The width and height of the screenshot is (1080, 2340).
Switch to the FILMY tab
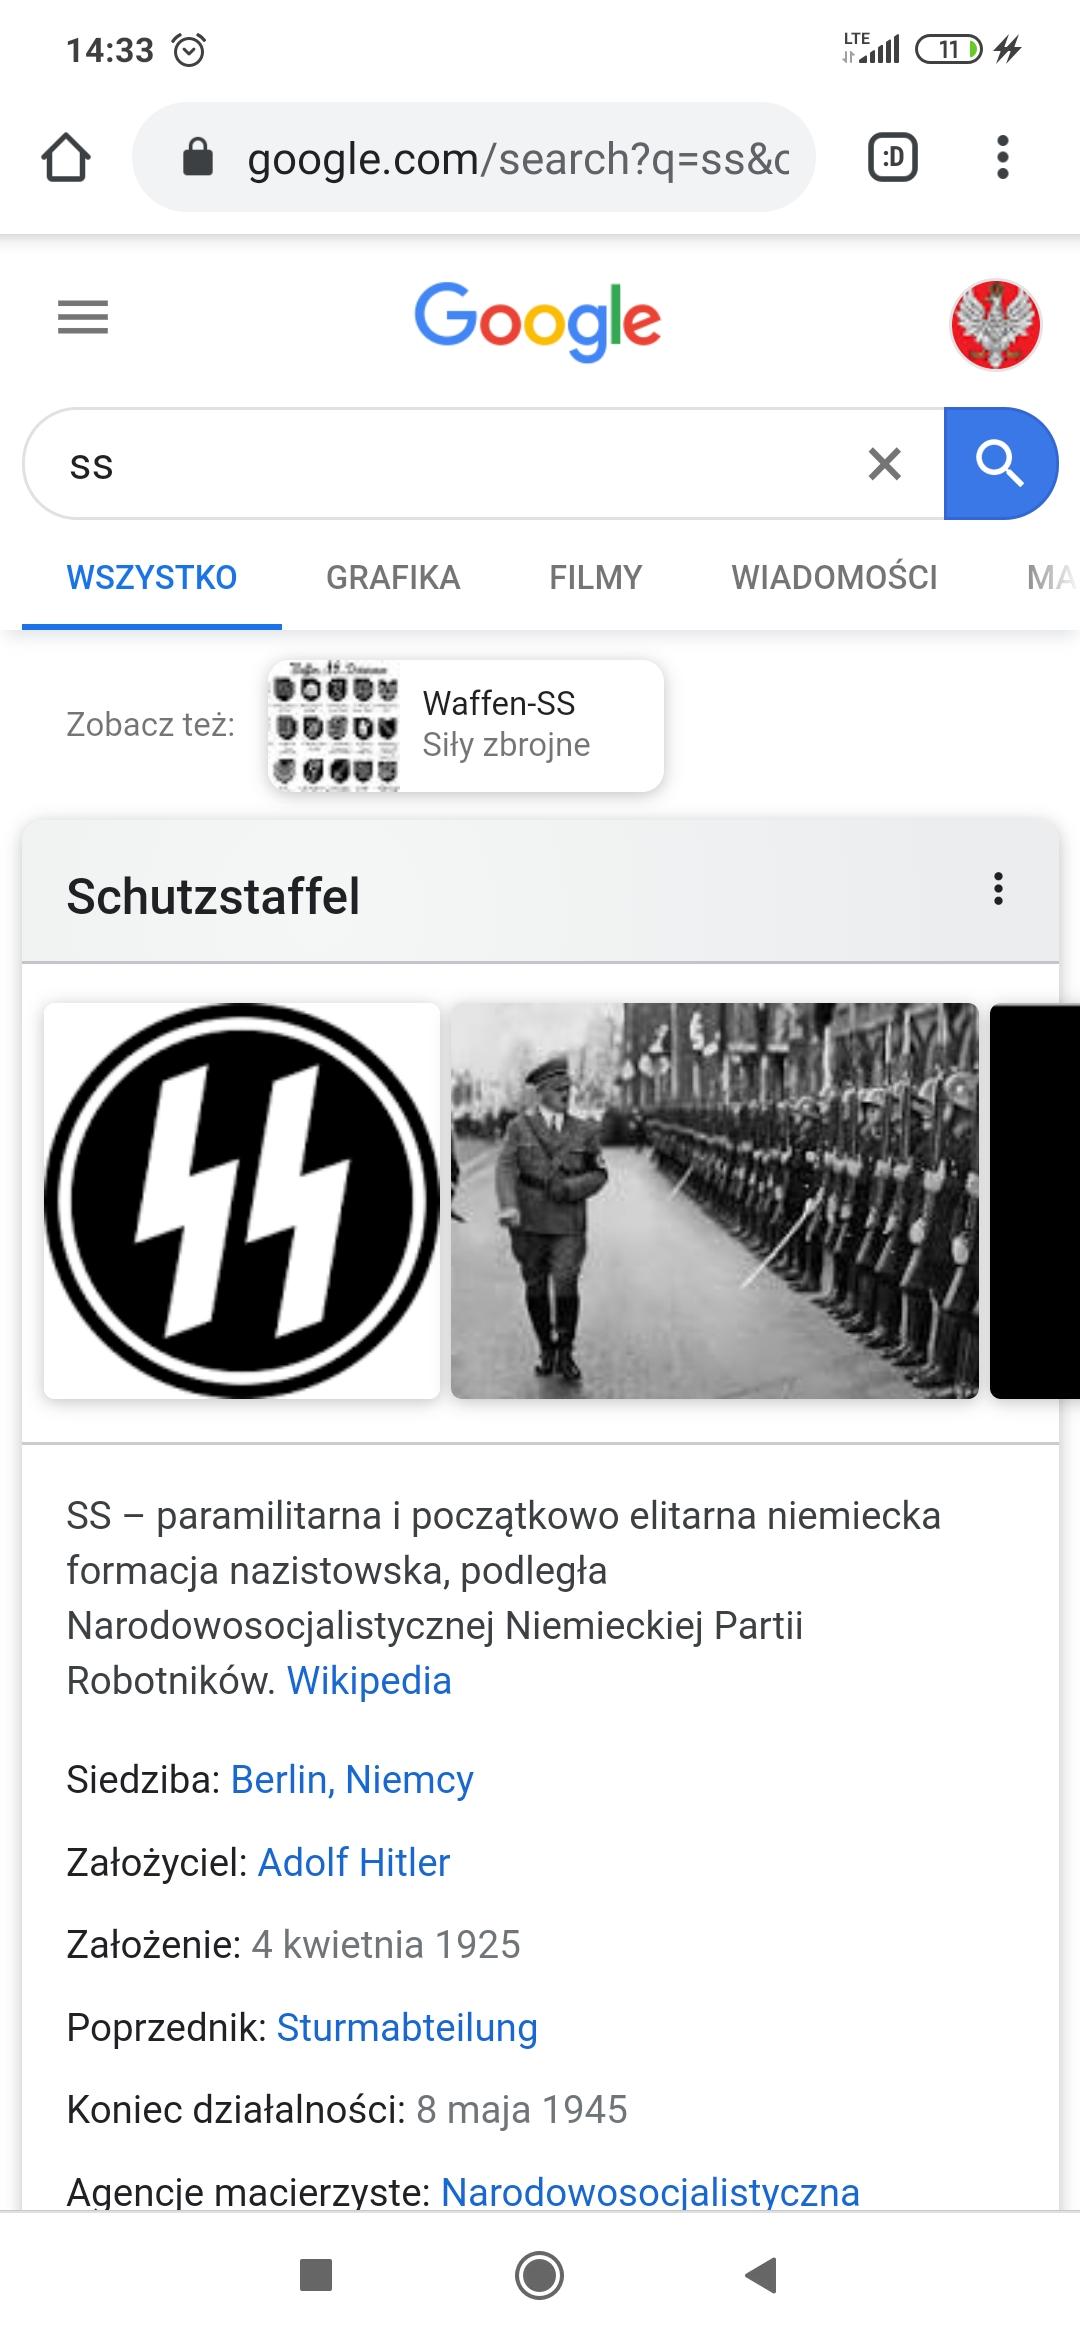(x=595, y=578)
